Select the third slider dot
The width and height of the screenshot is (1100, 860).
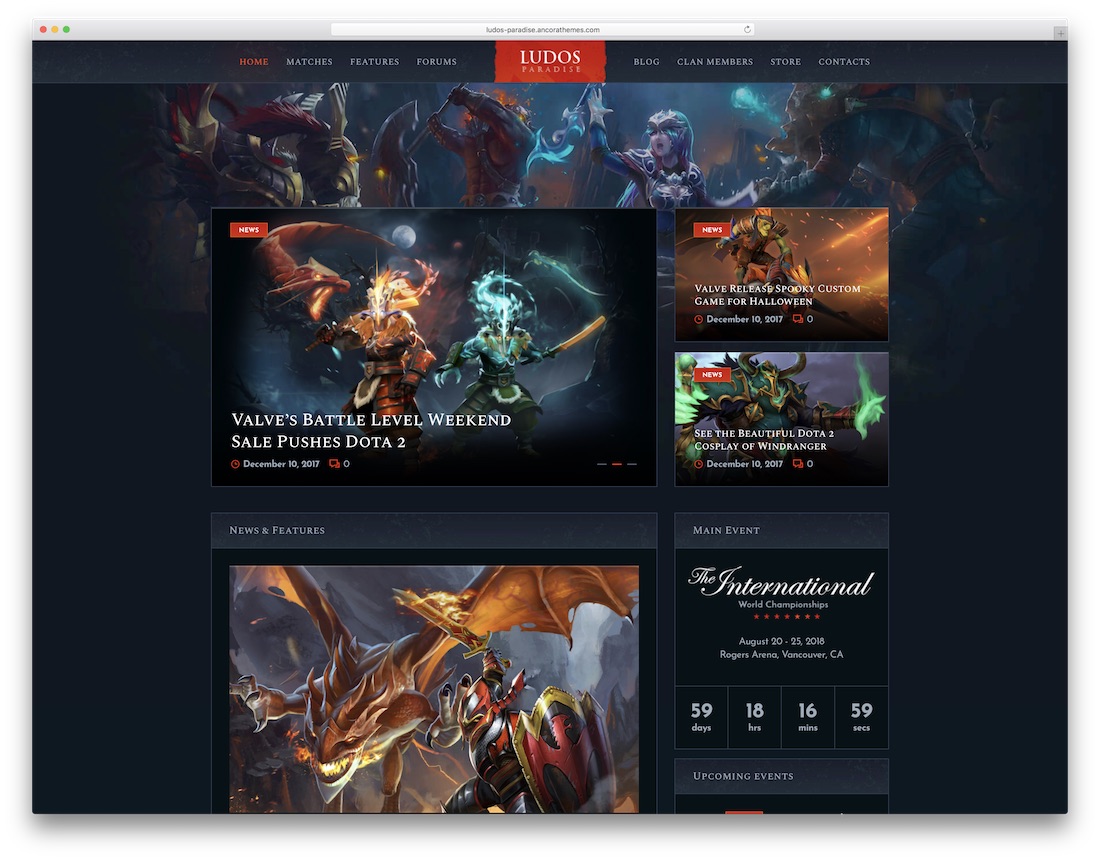pos(632,464)
